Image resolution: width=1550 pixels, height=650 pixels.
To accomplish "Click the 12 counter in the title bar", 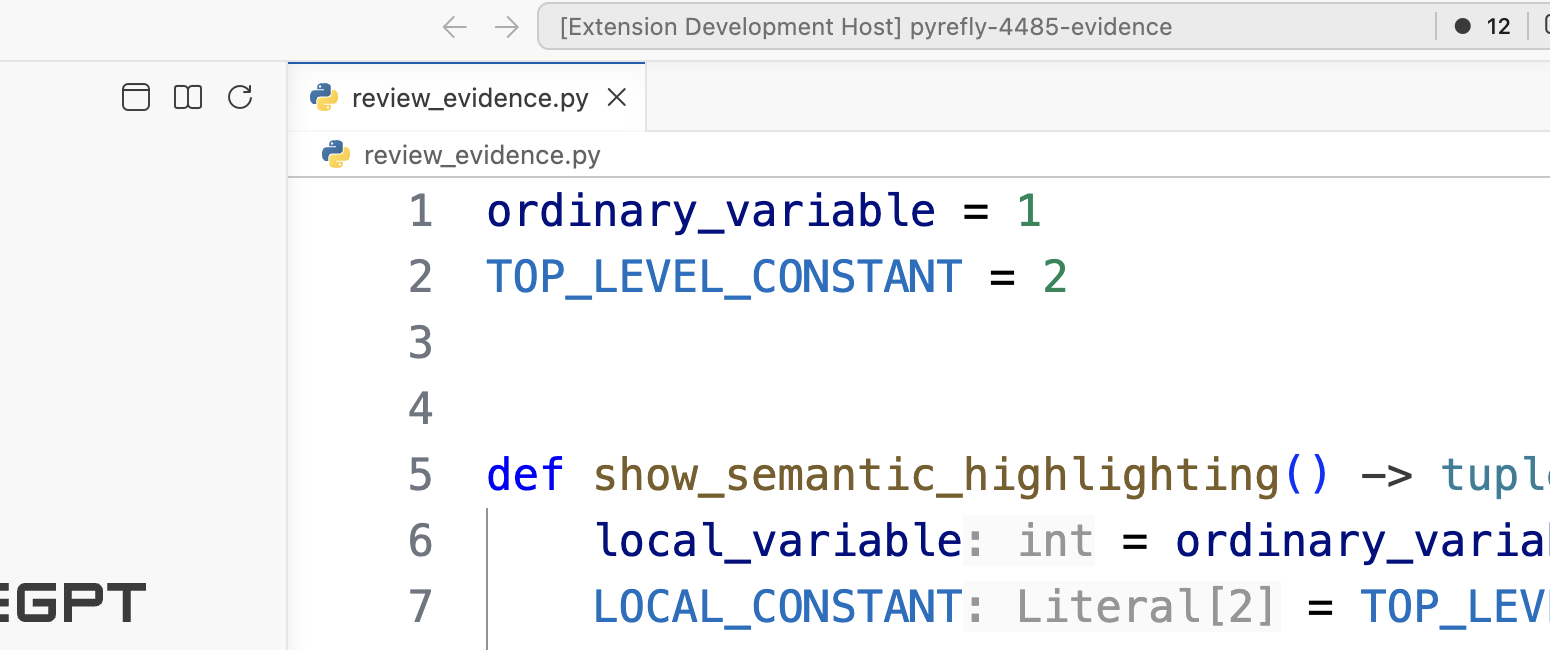I will click(x=1498, y=27).
